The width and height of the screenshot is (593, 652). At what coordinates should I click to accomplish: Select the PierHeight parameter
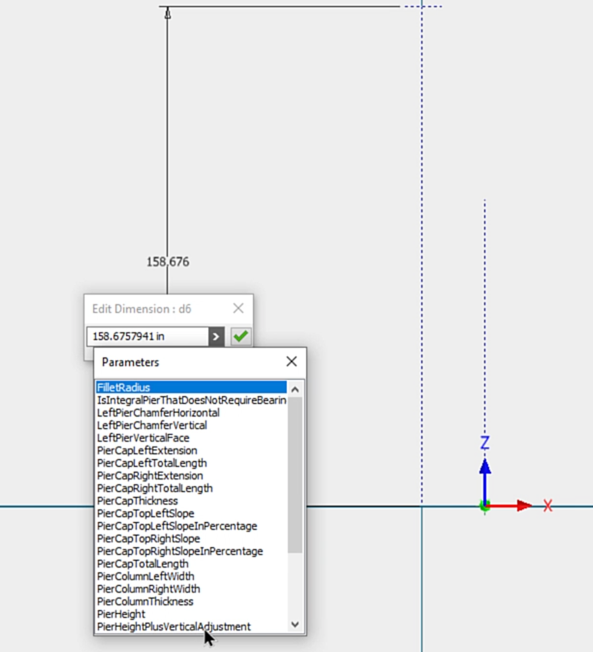191,614
